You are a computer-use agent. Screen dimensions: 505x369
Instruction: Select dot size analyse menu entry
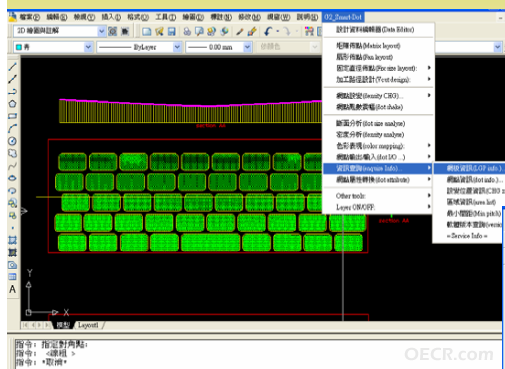click(379, 123)
